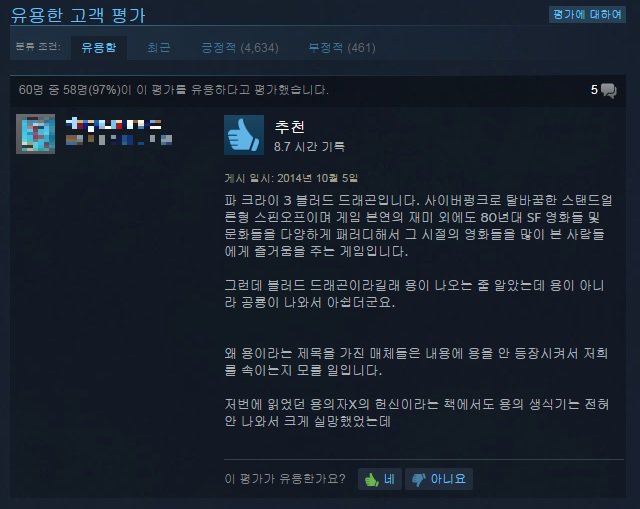Screen dimensions: 640x509
Task: Open the 유용한 고객 평가 heading link
Action: tap(78, 15)
